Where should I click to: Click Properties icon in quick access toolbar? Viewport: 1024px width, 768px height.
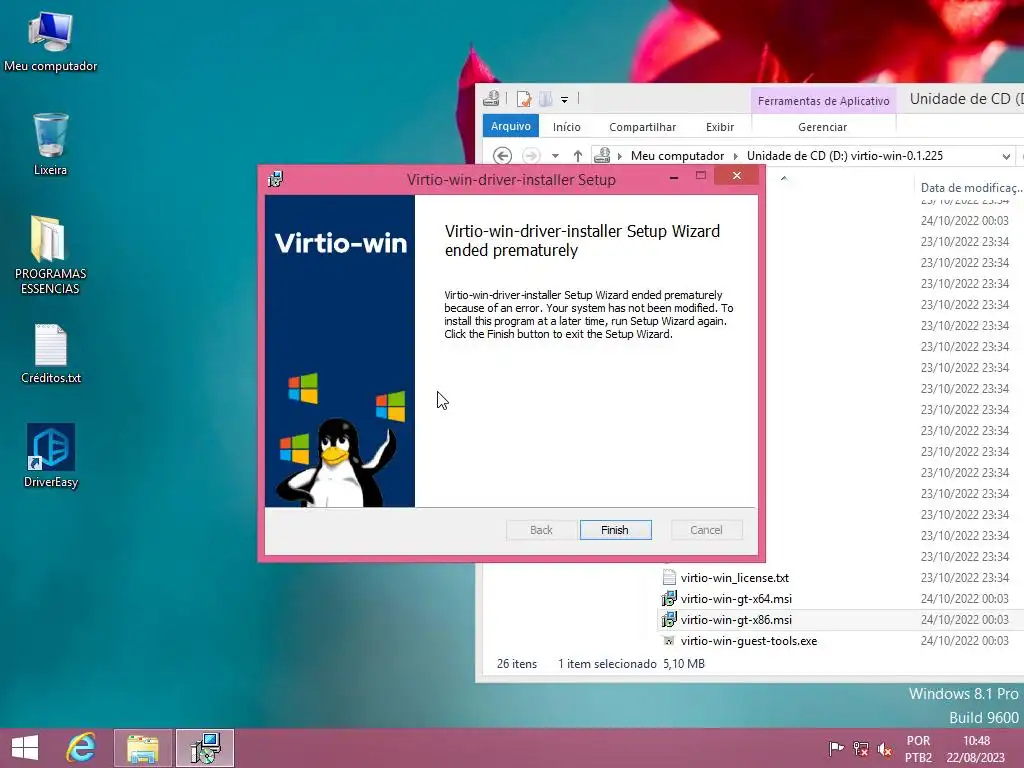click(x=524, y=99)
